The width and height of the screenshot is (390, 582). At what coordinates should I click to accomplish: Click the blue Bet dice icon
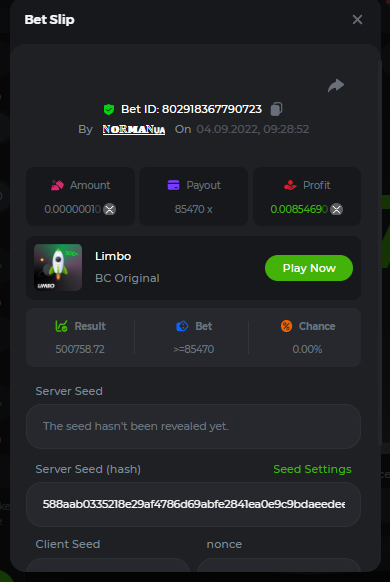click(182, 326)
